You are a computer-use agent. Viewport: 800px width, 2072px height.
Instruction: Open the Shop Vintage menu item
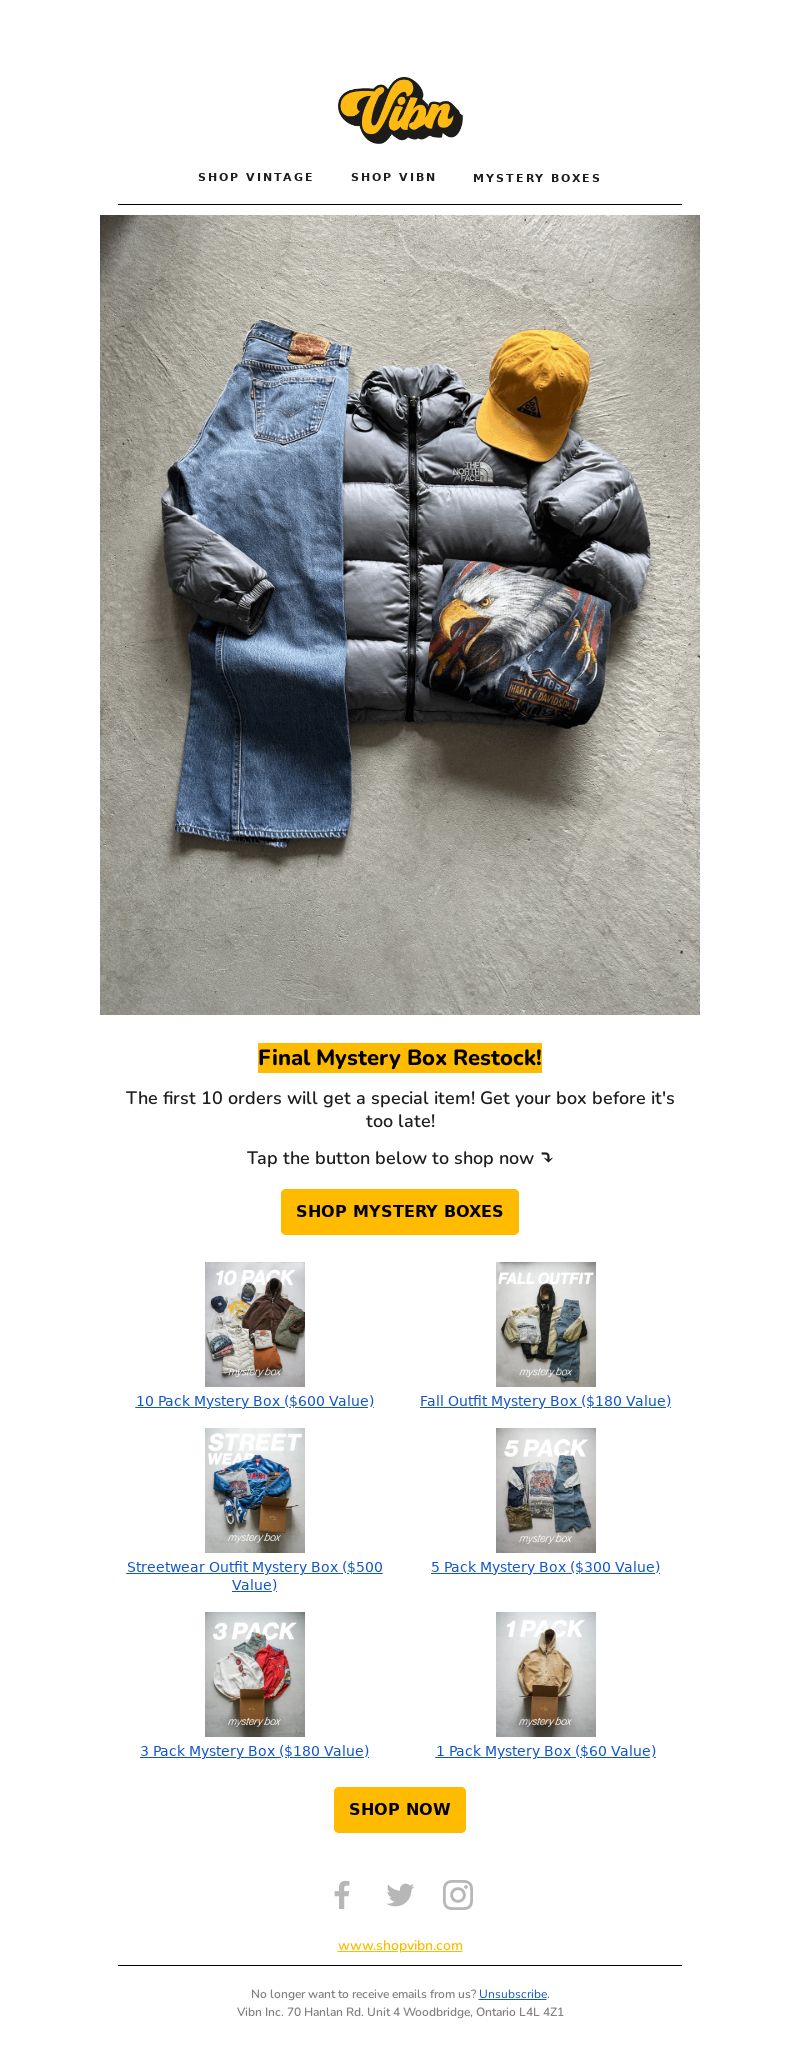(256, 177)
